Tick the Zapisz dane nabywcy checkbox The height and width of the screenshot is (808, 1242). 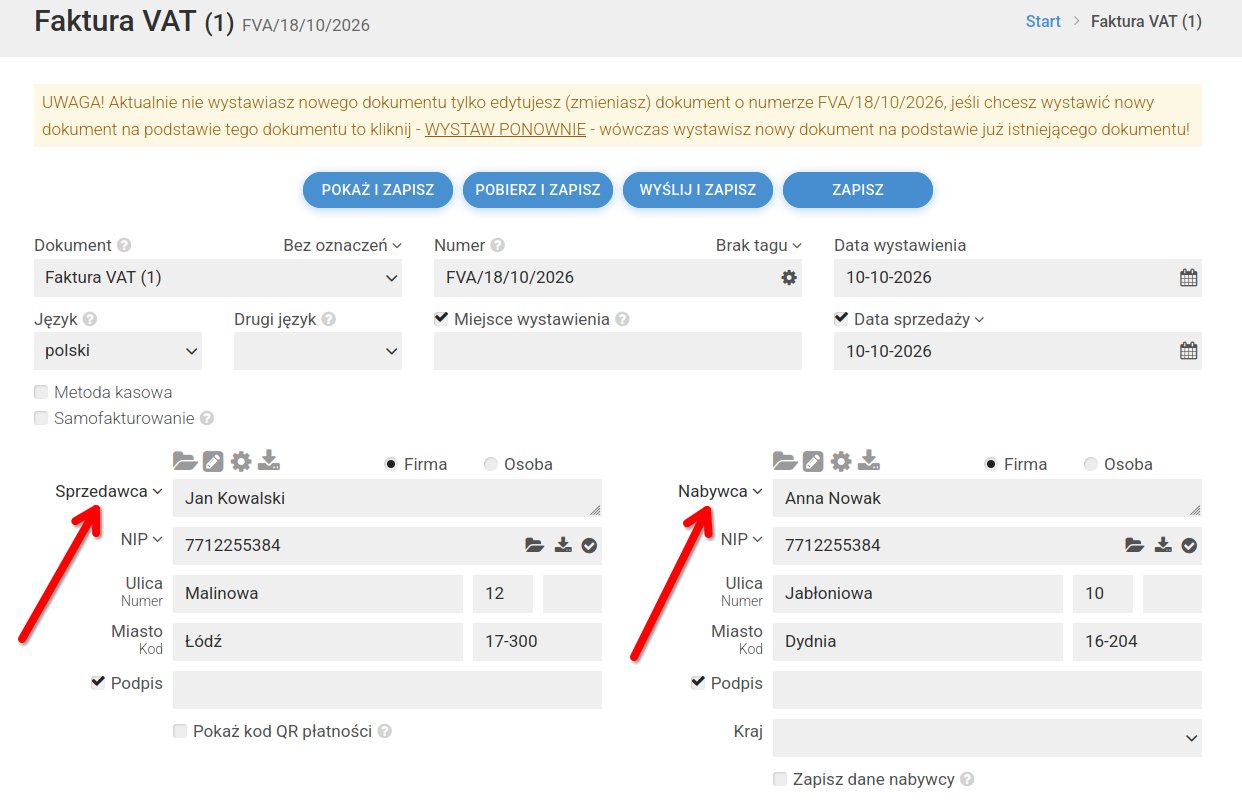pos(780,778)
